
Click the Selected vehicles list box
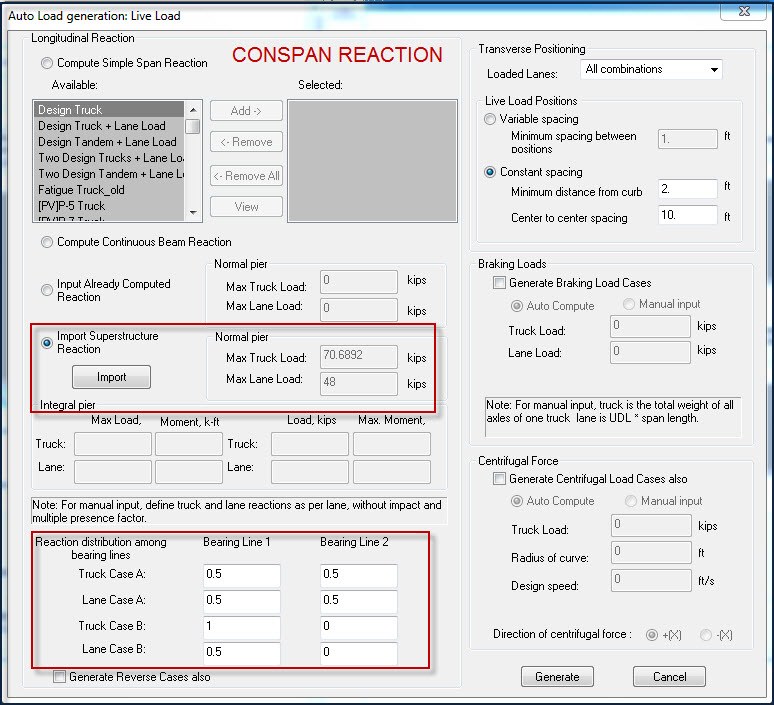point(373,161)
